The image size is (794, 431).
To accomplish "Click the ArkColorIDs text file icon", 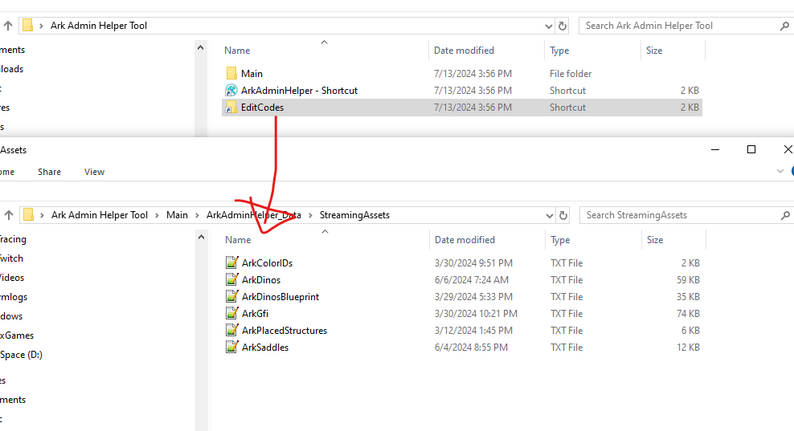I will tap(232, 262).
